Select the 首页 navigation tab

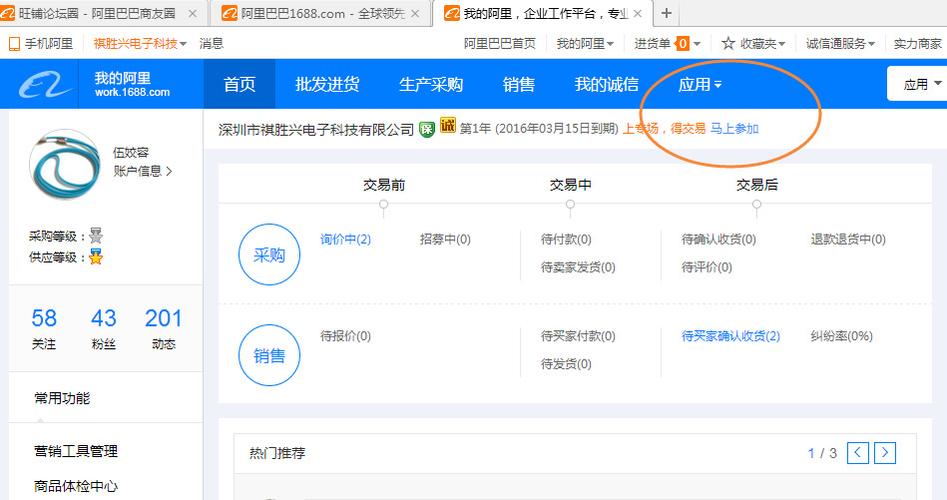coord(239,84)
